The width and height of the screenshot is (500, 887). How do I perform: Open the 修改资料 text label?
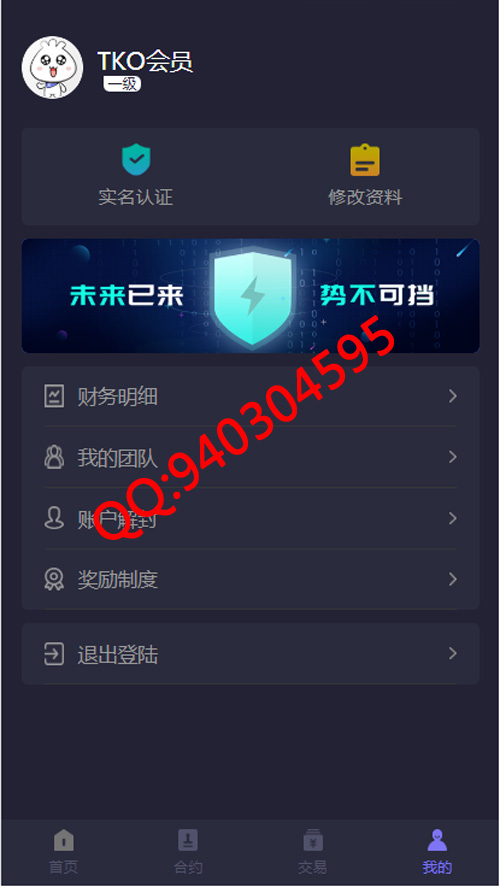(365, 197)
